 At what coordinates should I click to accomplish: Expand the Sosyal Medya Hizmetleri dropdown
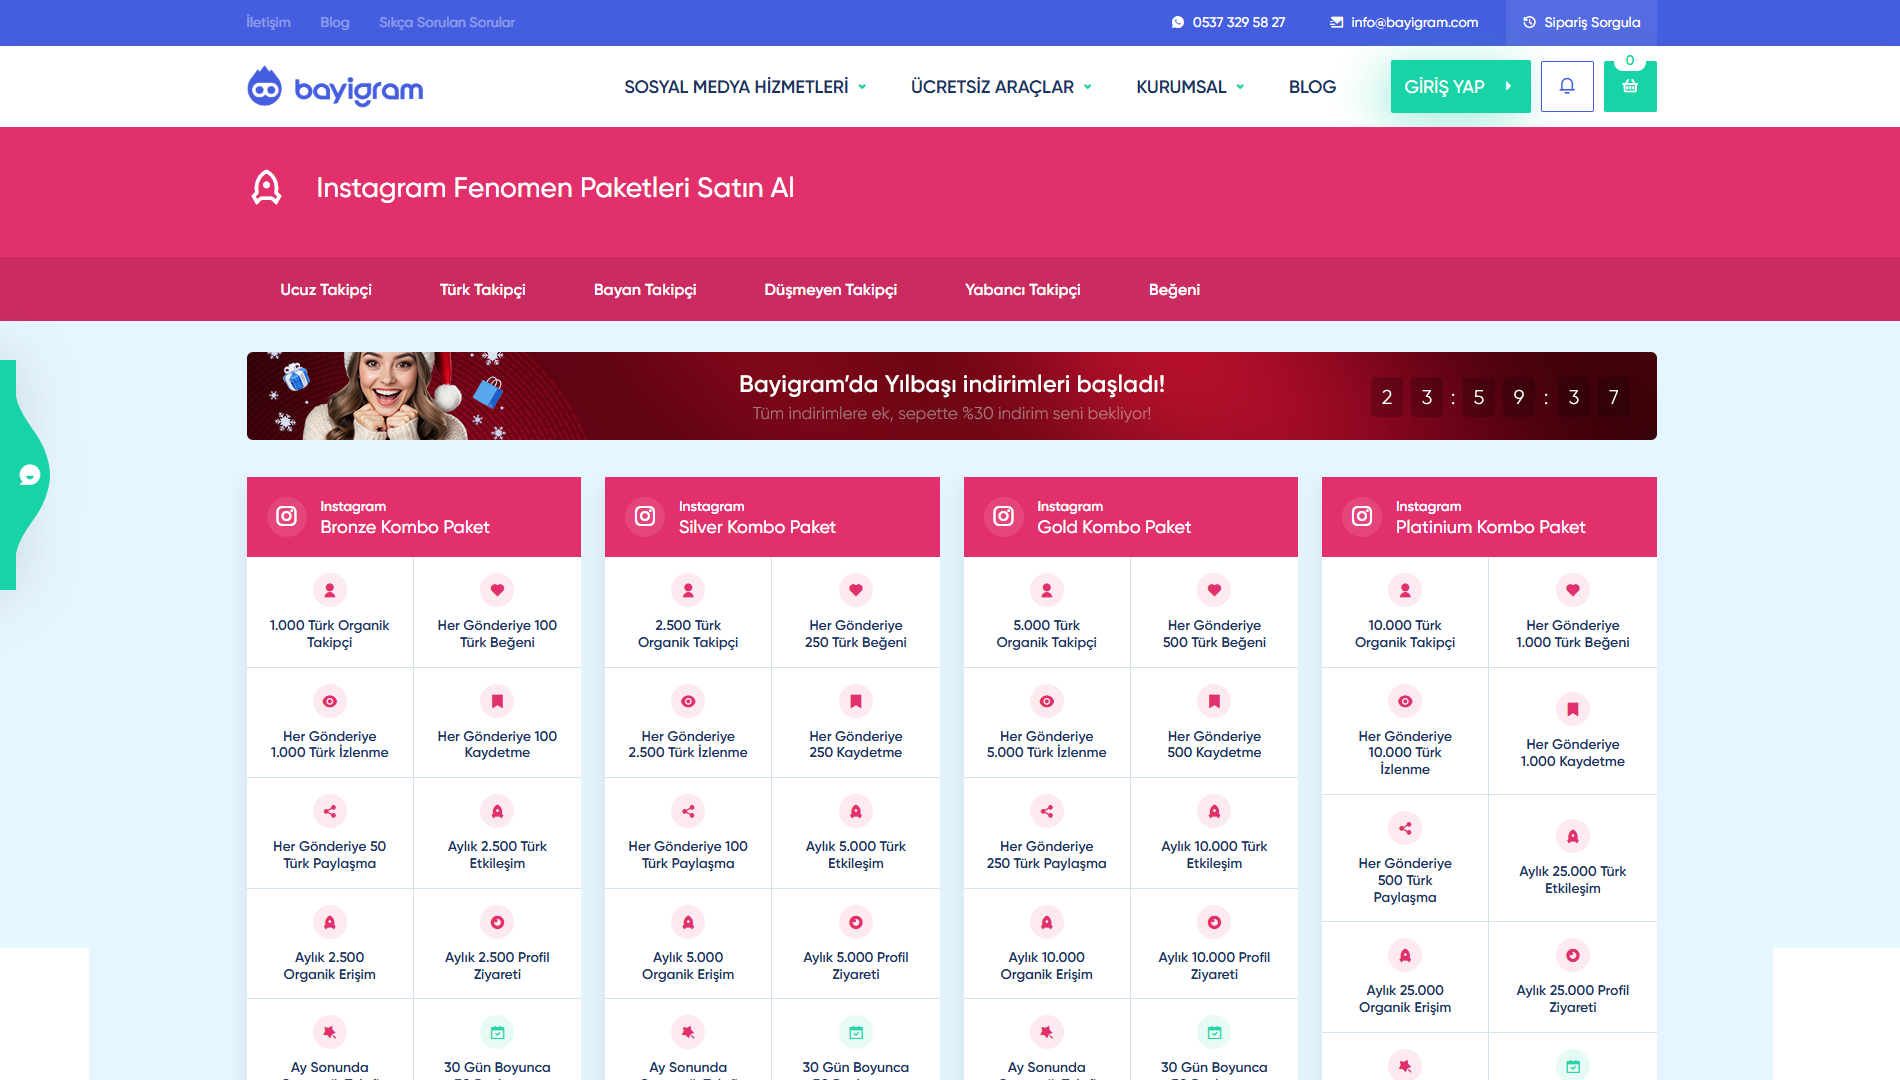pos(745,87)
